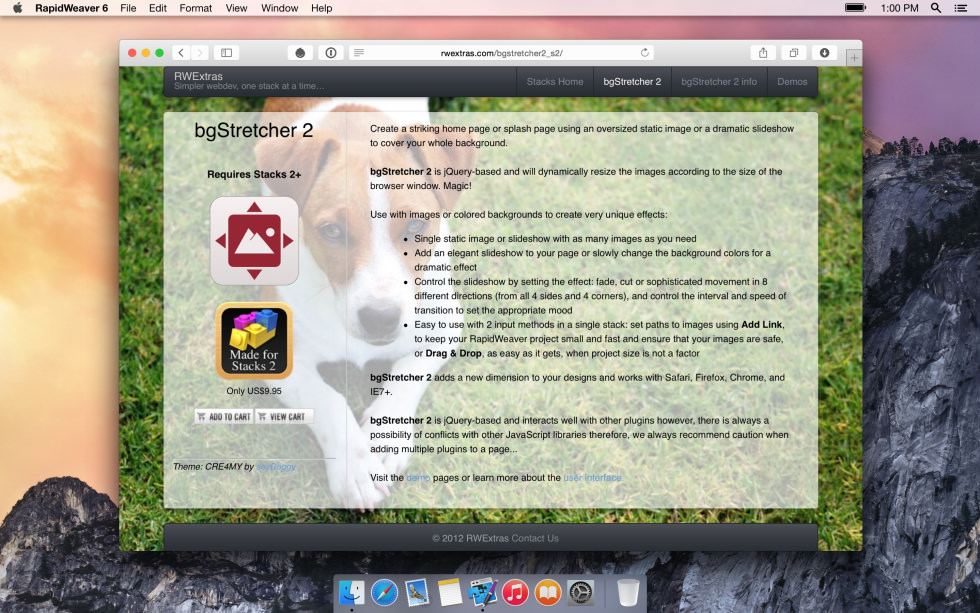Follow the demo link in text

(418, 478)
